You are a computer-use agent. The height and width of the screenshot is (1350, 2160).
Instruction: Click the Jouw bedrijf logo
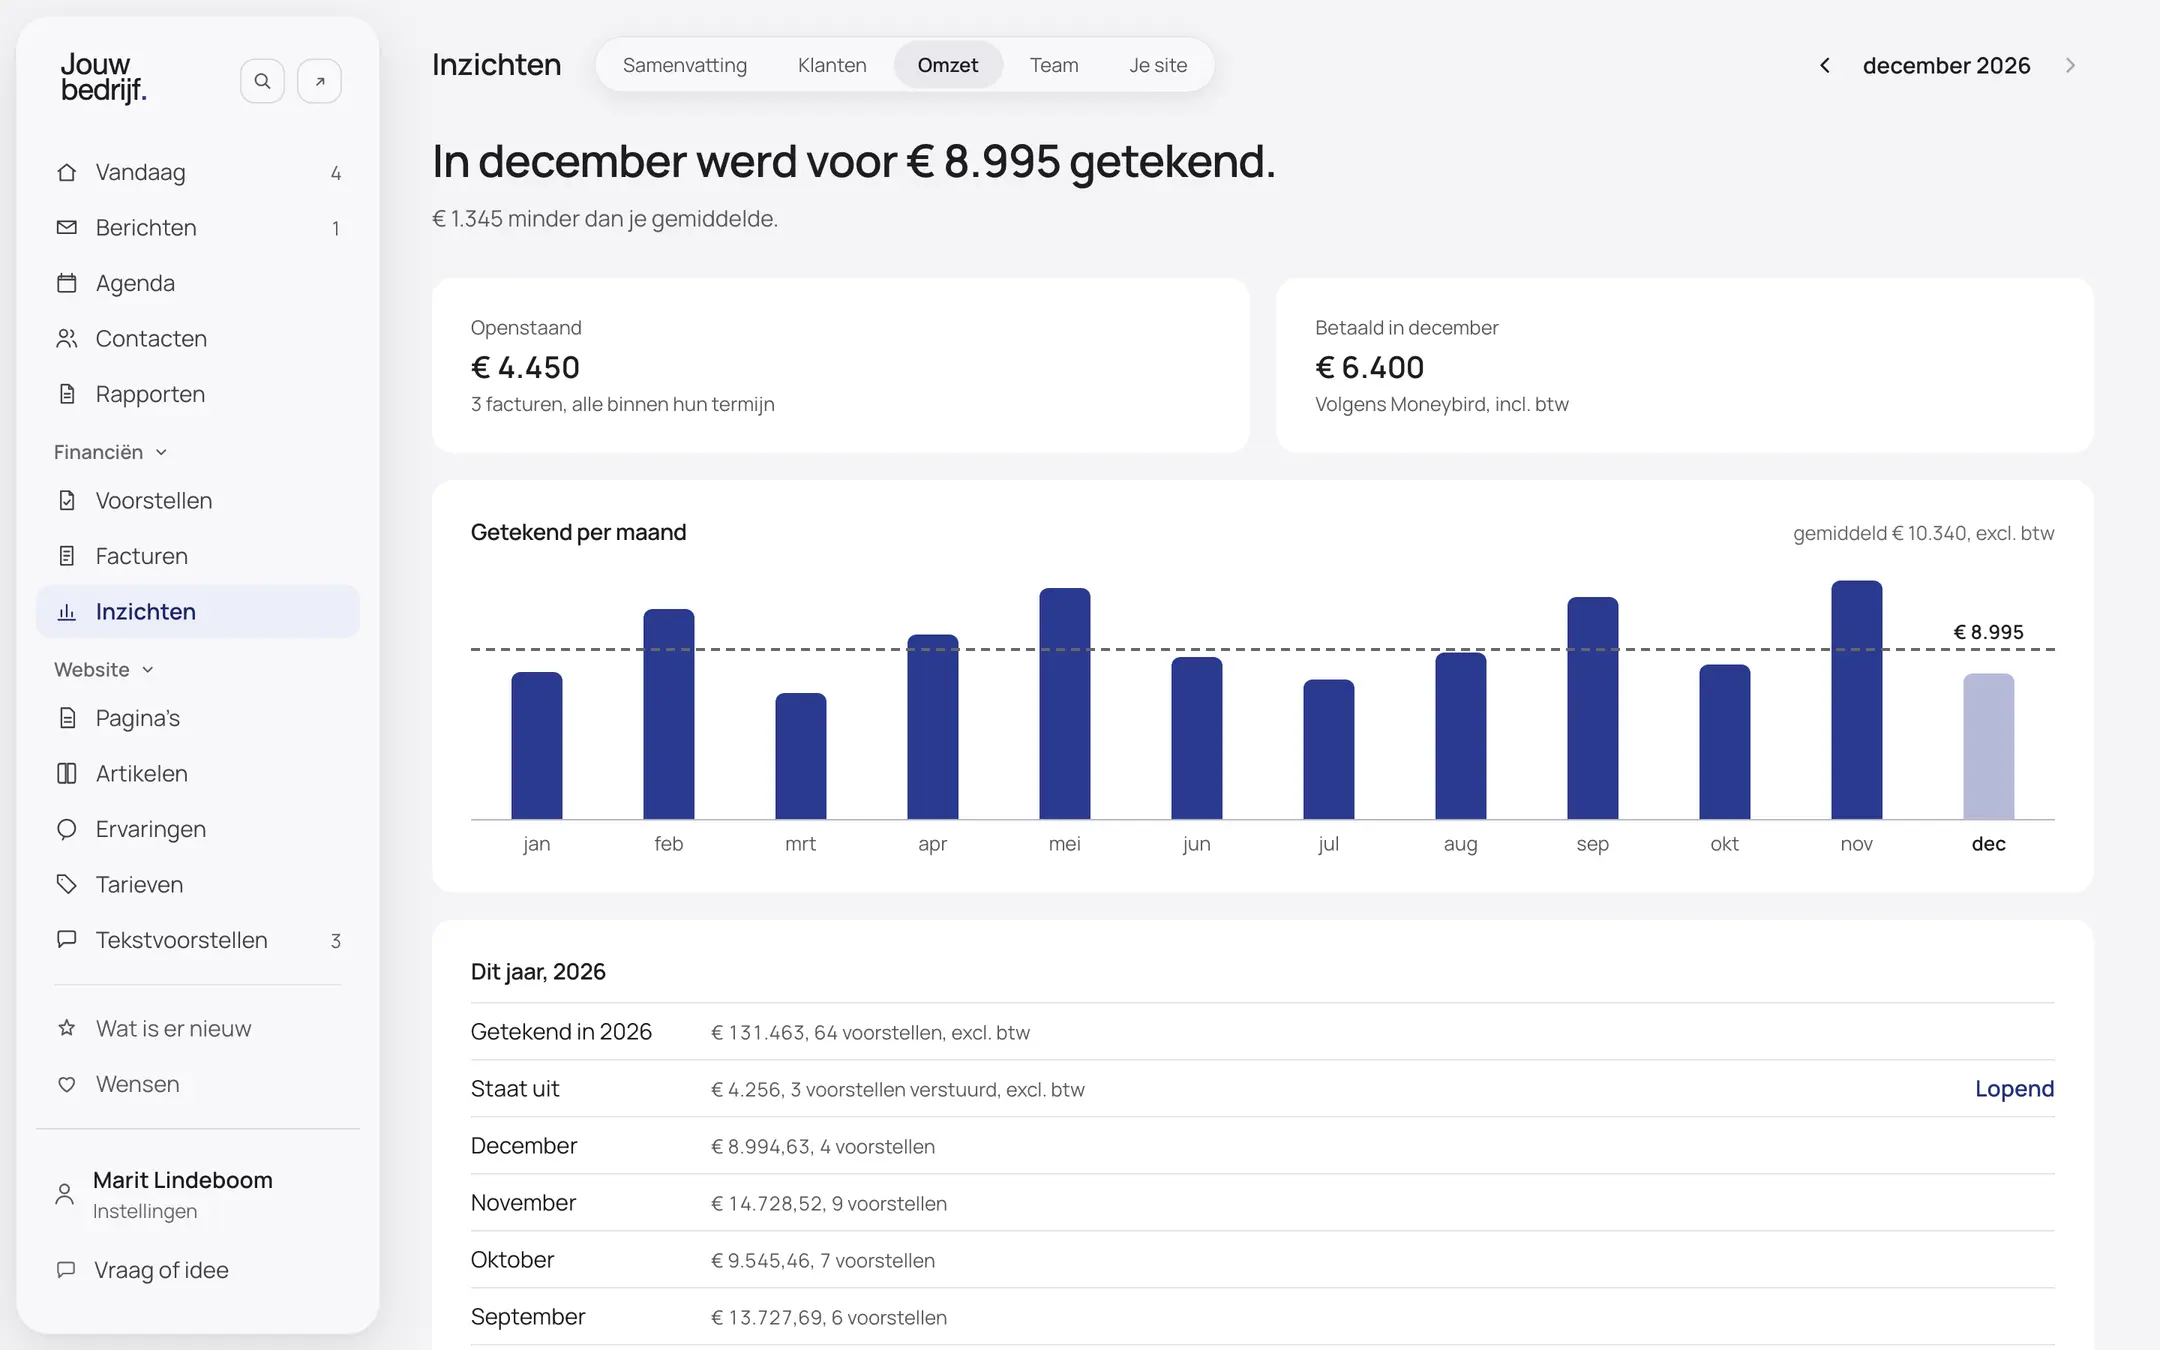coord(104,77)
